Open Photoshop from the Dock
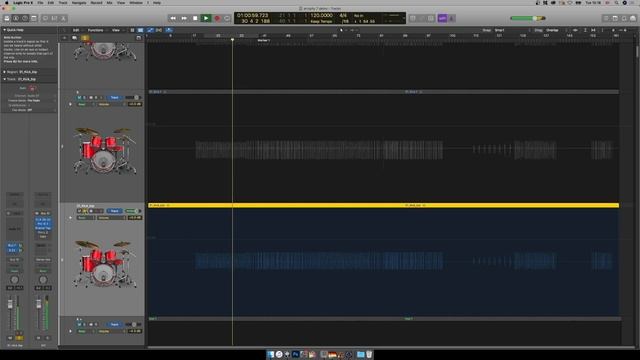Screen dimensions: 640x360 pyautogui.click(x=296, y=354)
